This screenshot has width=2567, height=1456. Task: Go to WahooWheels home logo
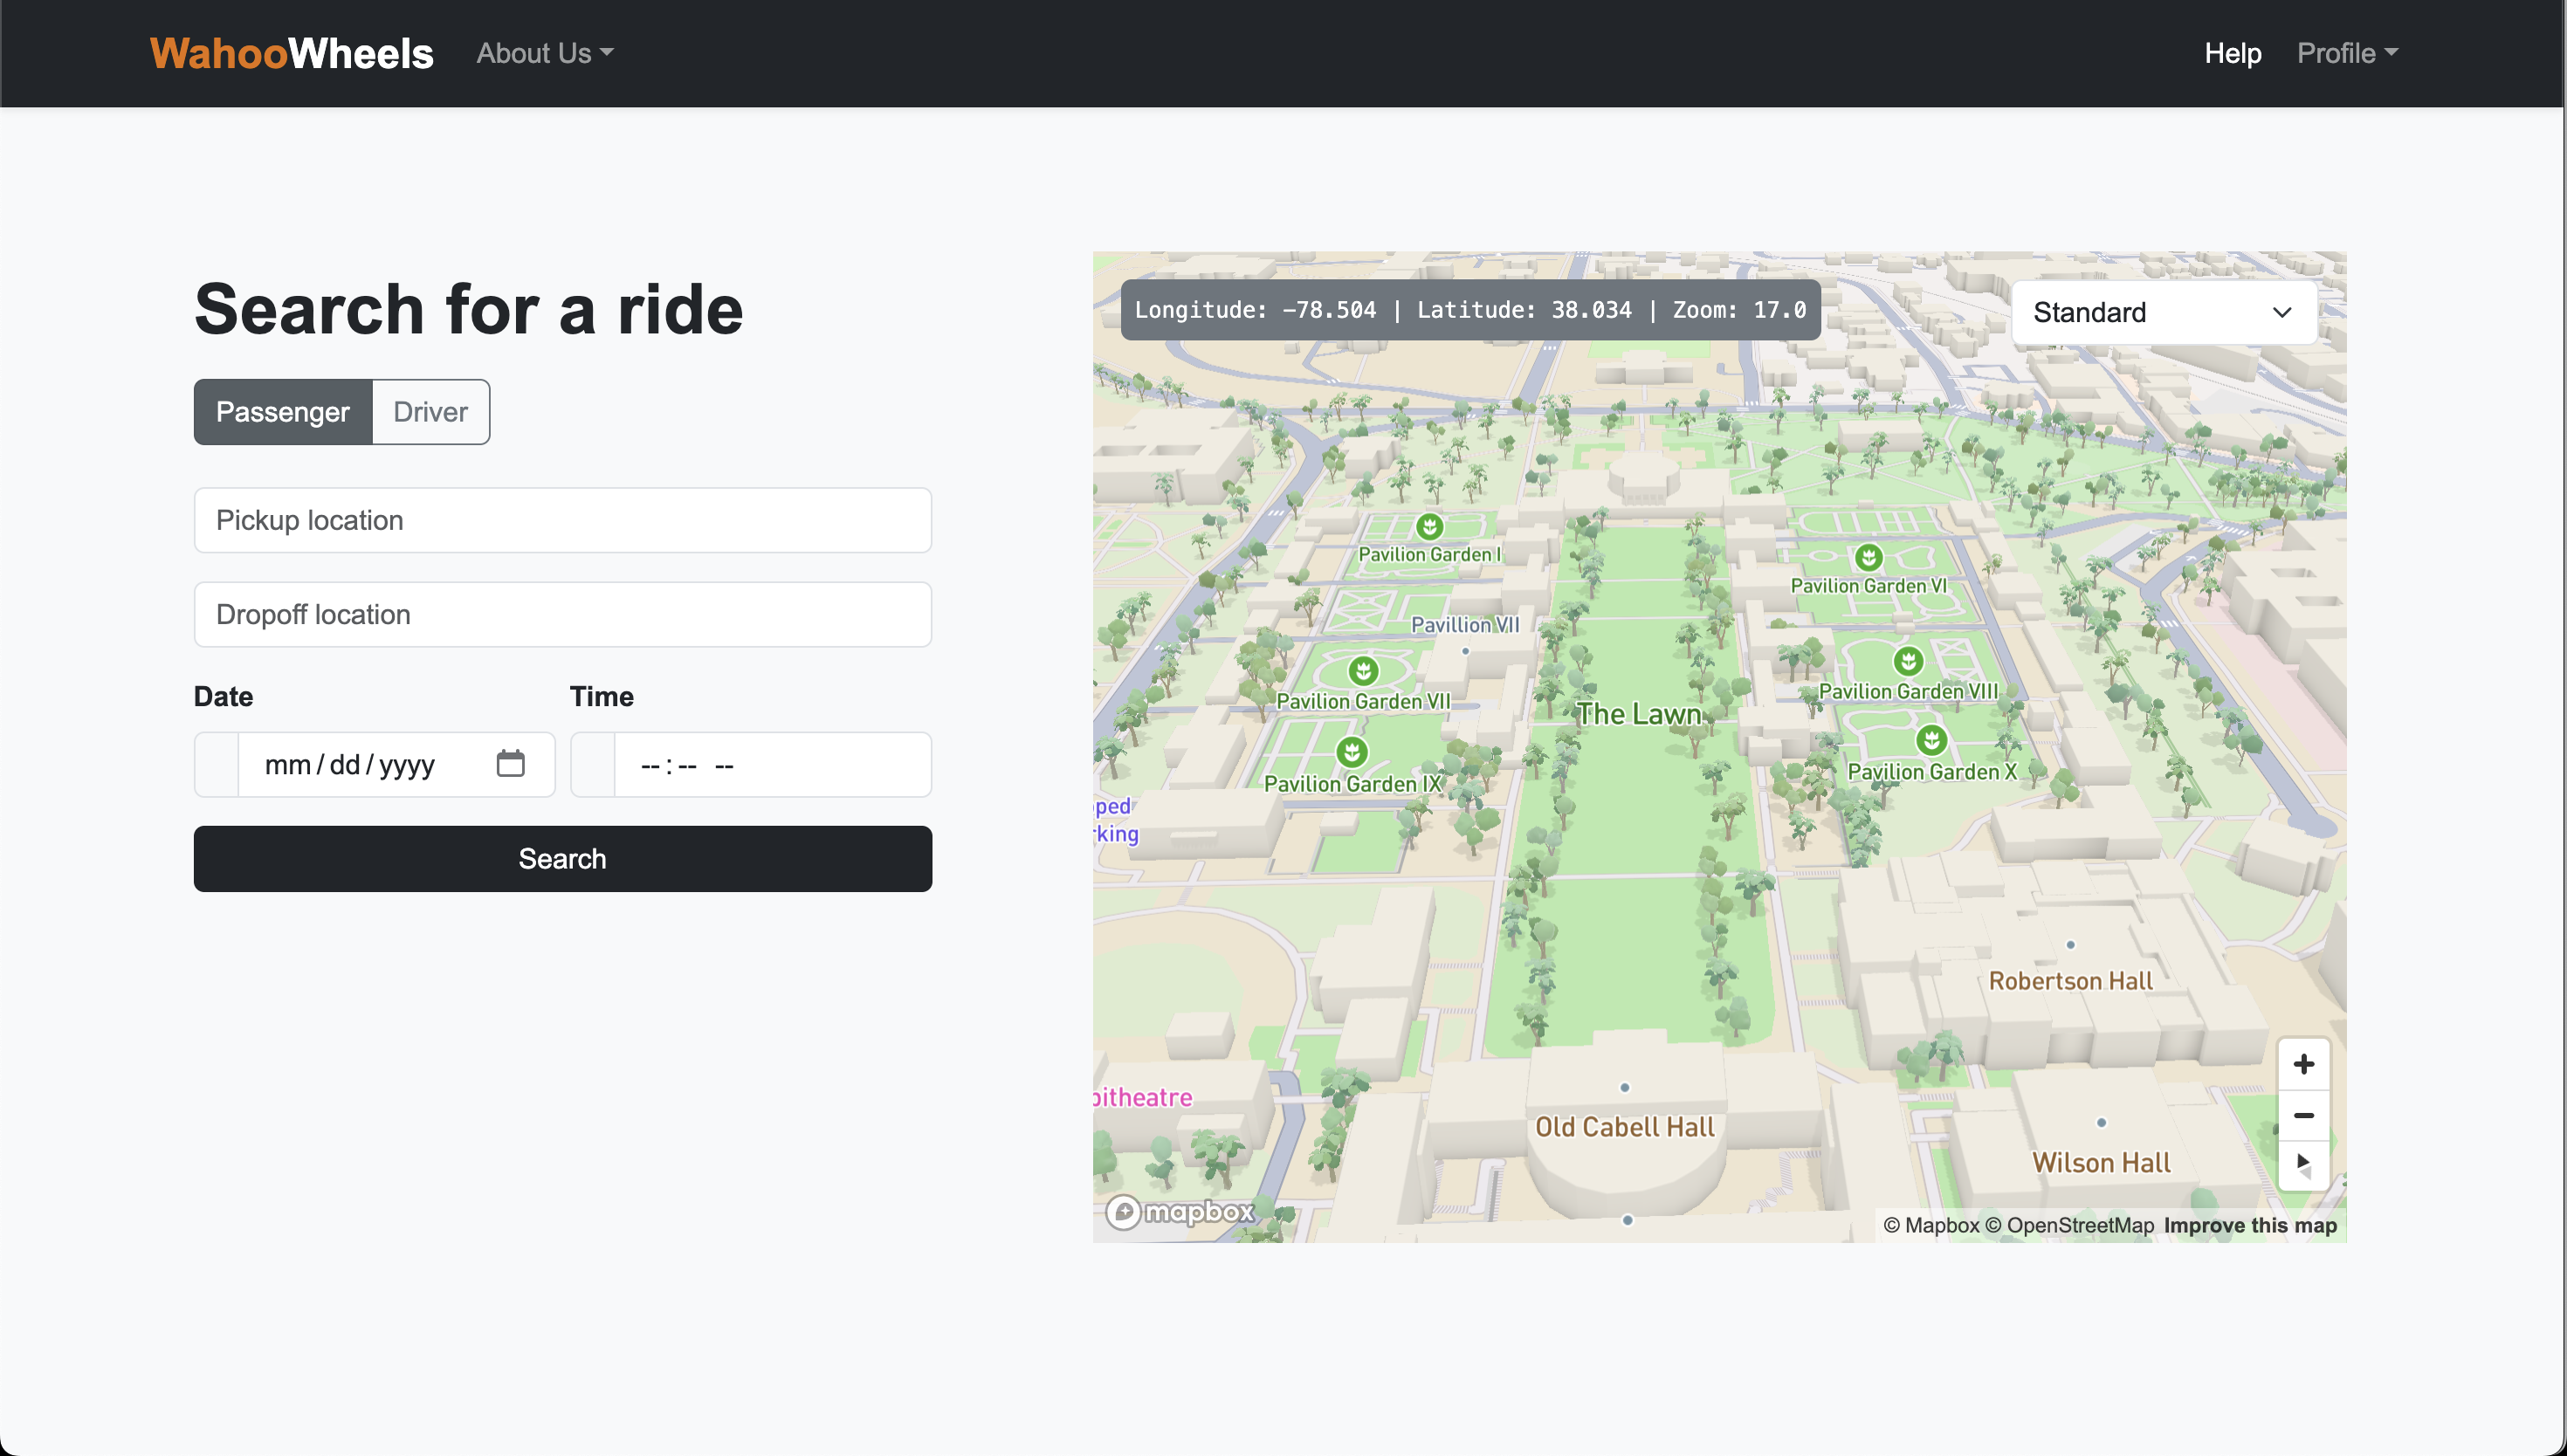[x=291, y=53]
